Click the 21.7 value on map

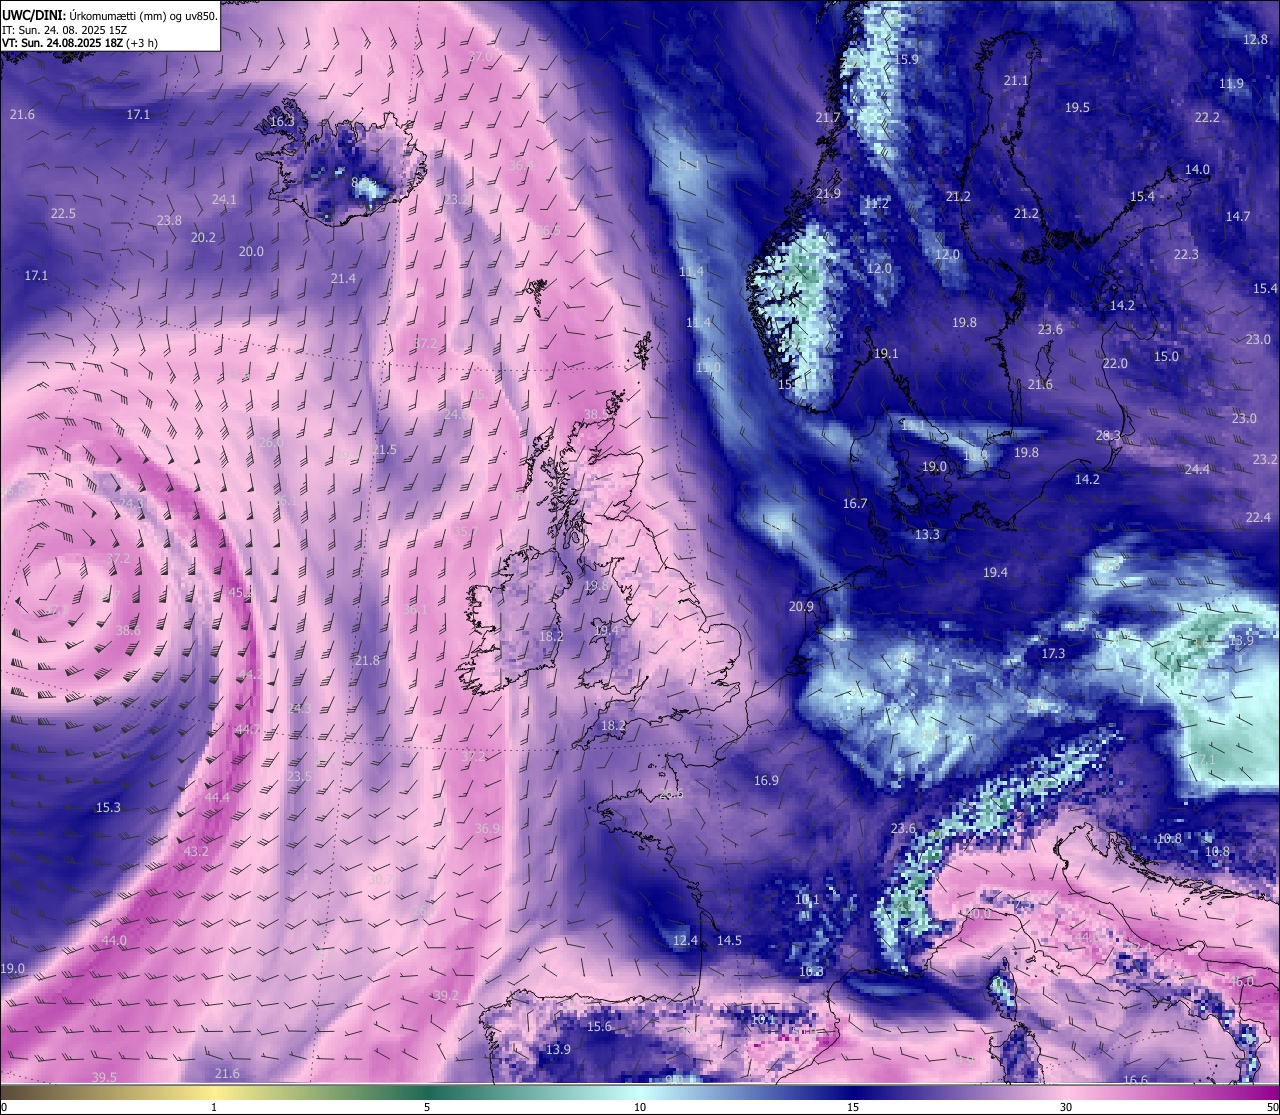tap(828, 117)
